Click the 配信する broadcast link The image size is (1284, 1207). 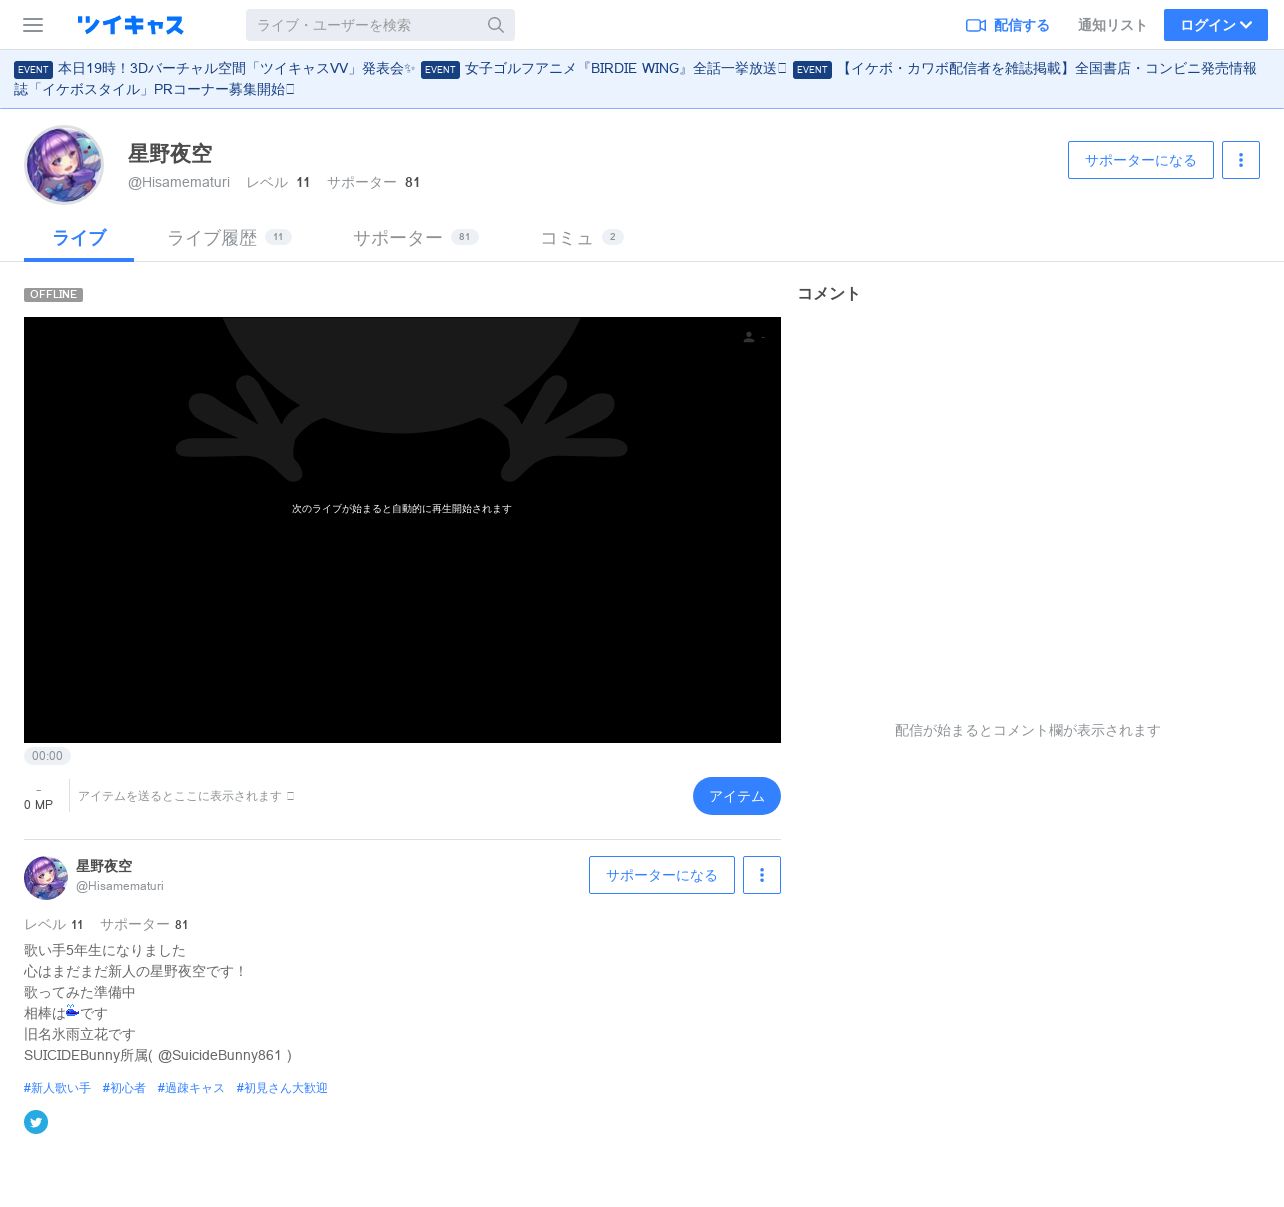pos(1007,25)
